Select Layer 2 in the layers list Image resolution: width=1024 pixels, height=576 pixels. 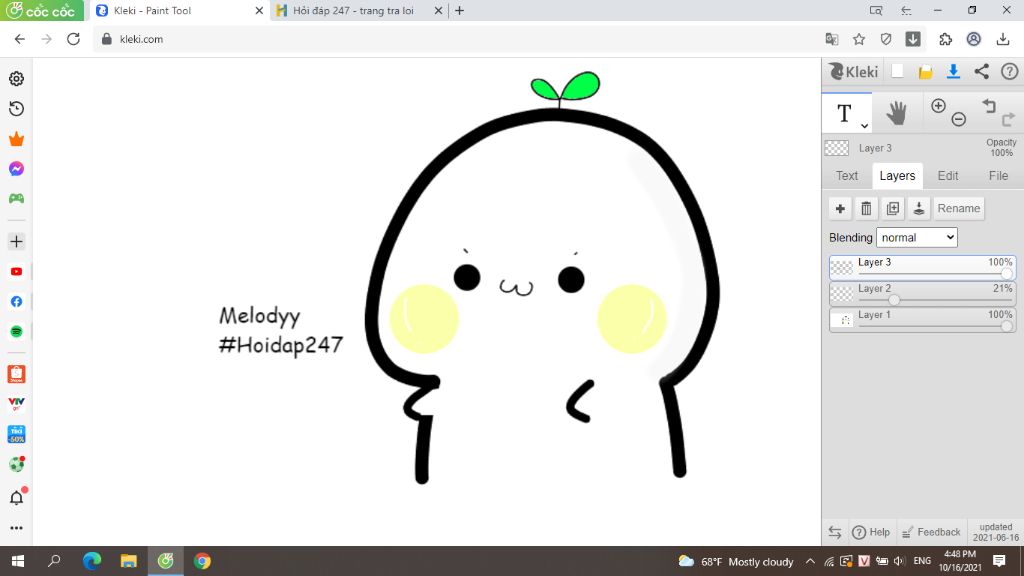(x=923, y=293)
